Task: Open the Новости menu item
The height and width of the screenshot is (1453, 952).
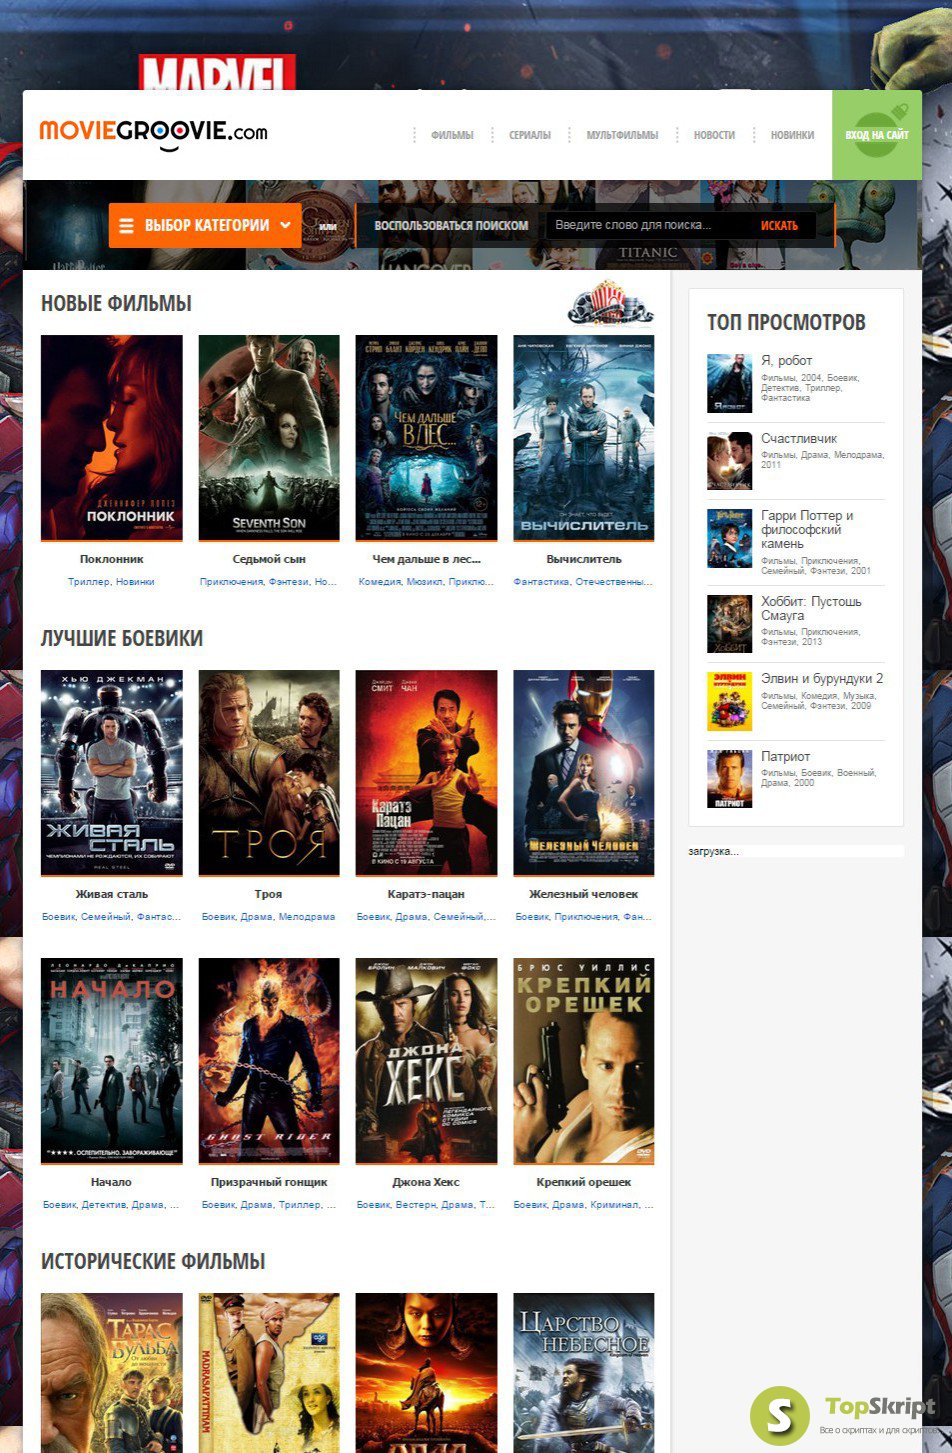Action: click(x=714, y=135)
